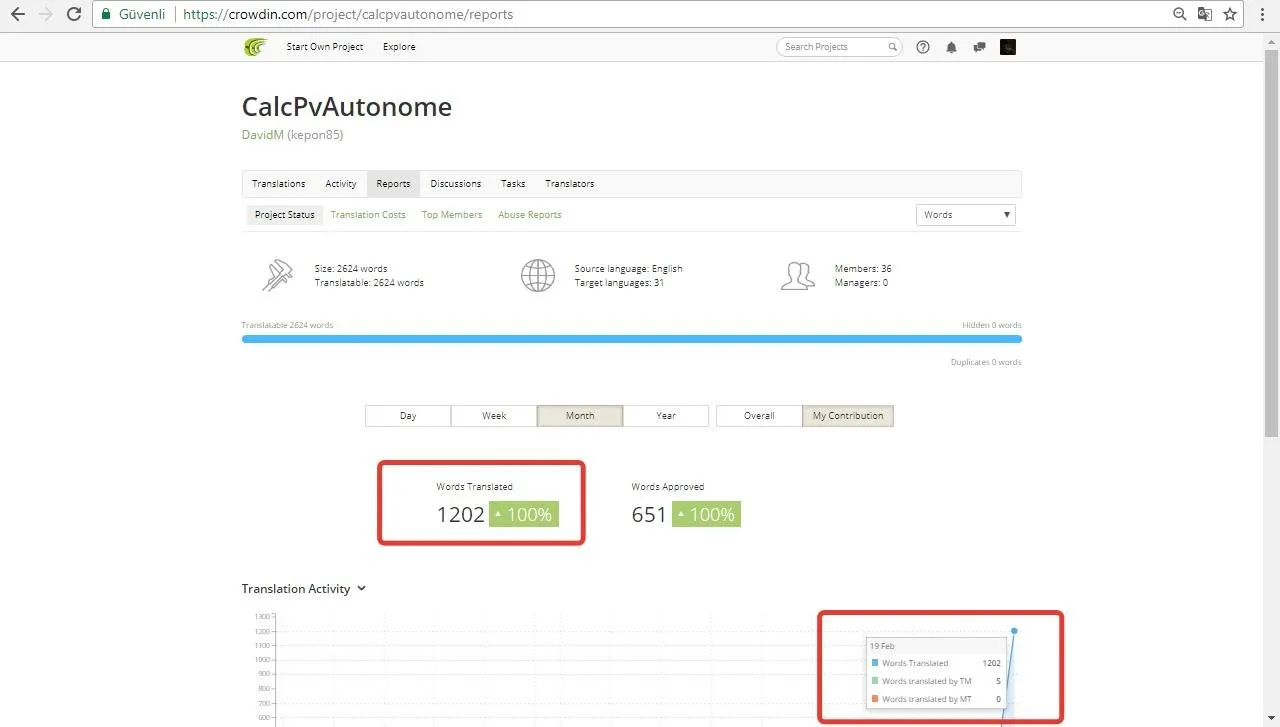Open the Activity tab
1280x727 pixels.
coord(341,184)
